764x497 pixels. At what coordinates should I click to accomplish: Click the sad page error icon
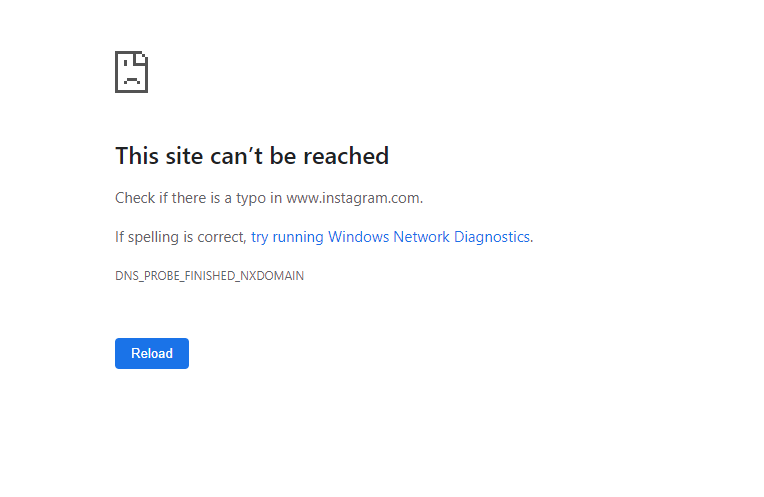click(131, 71)
